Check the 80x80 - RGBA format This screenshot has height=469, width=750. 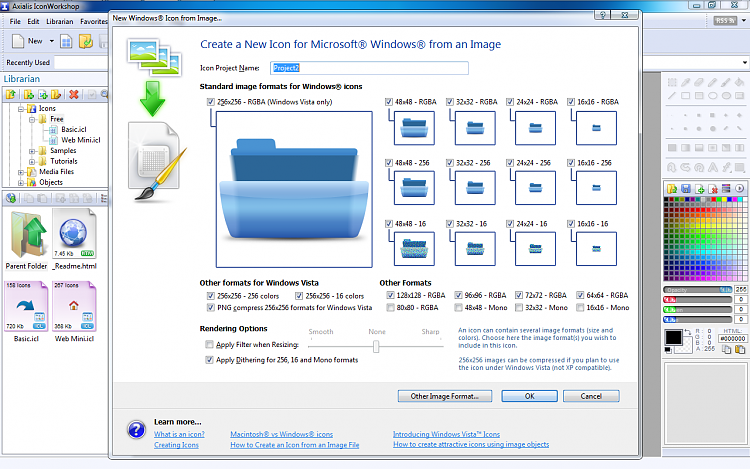tap(390, 307)
